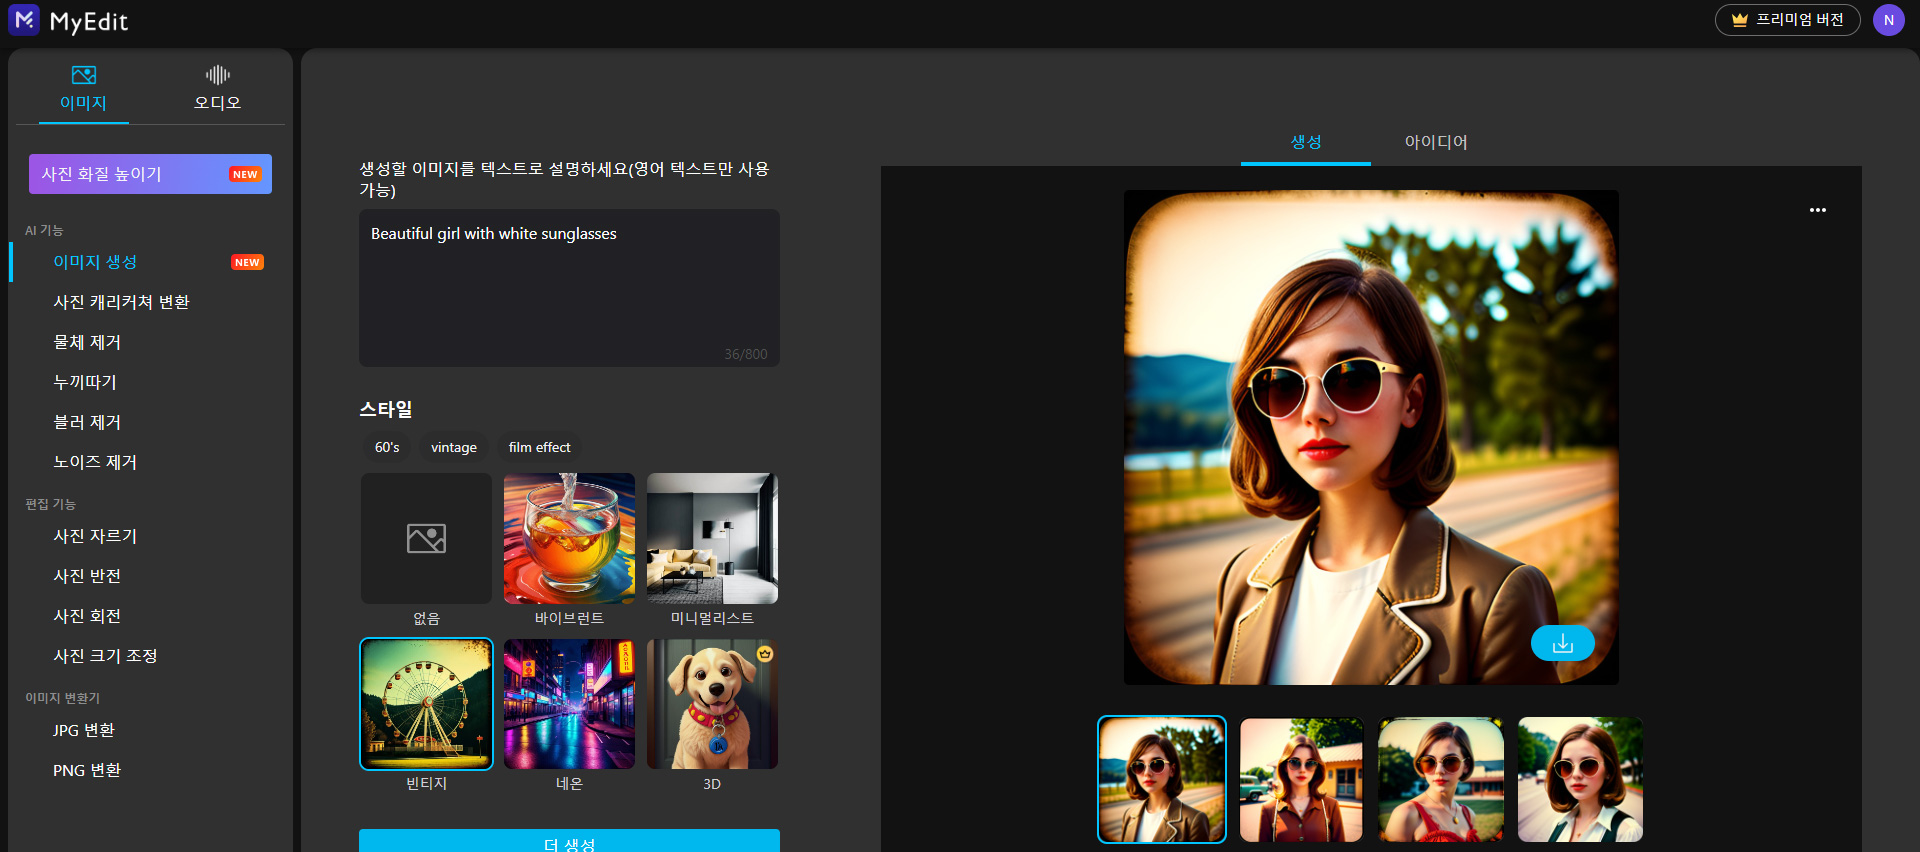1920x852 pixels.
Task: Select the 생성 results tab
Action: point(1306,142)
